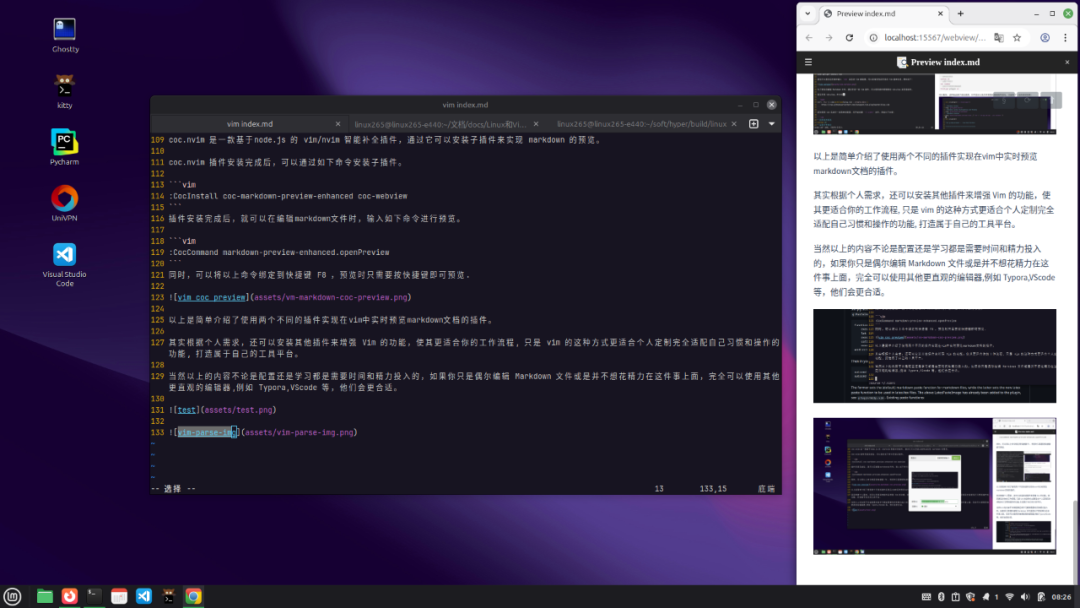This screenshot has height=608, width=1080.
Task: Click the assets/vm-markdown-coc-preview.png path
Action: (331, 297)
